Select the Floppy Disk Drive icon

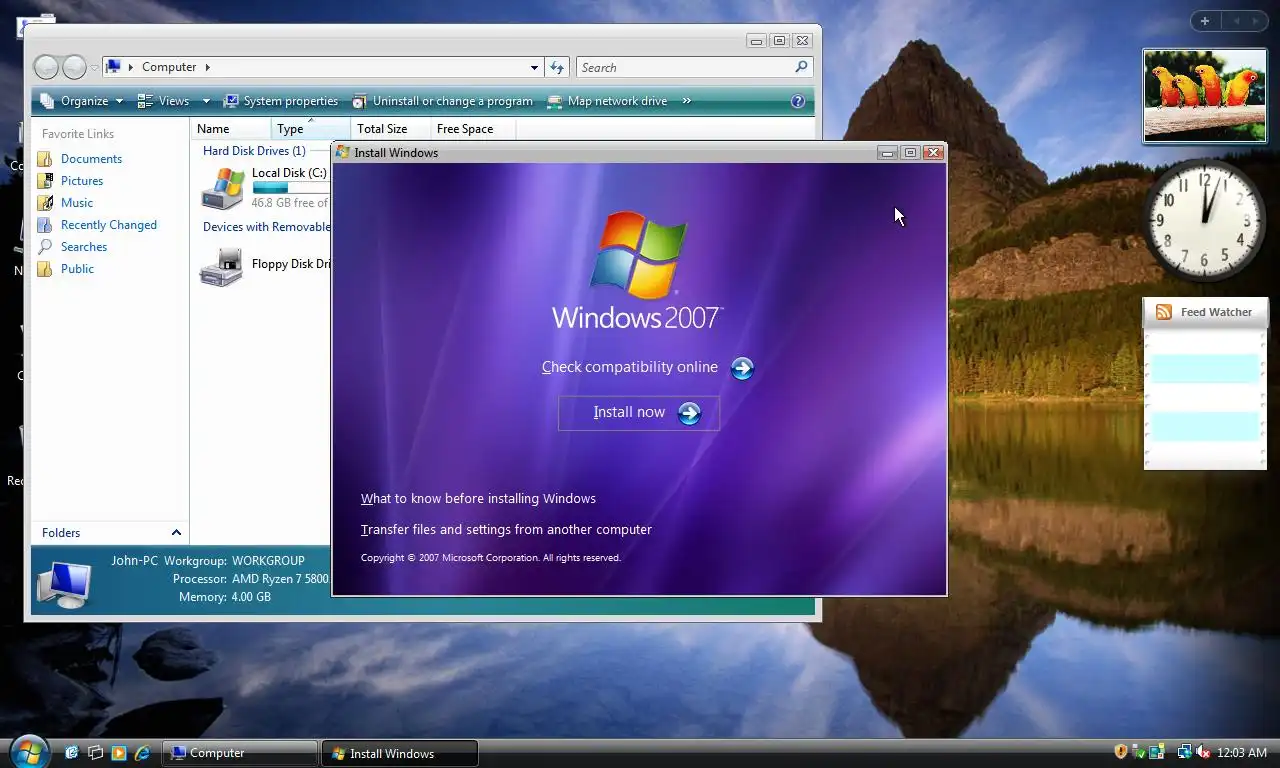[222, 266]
